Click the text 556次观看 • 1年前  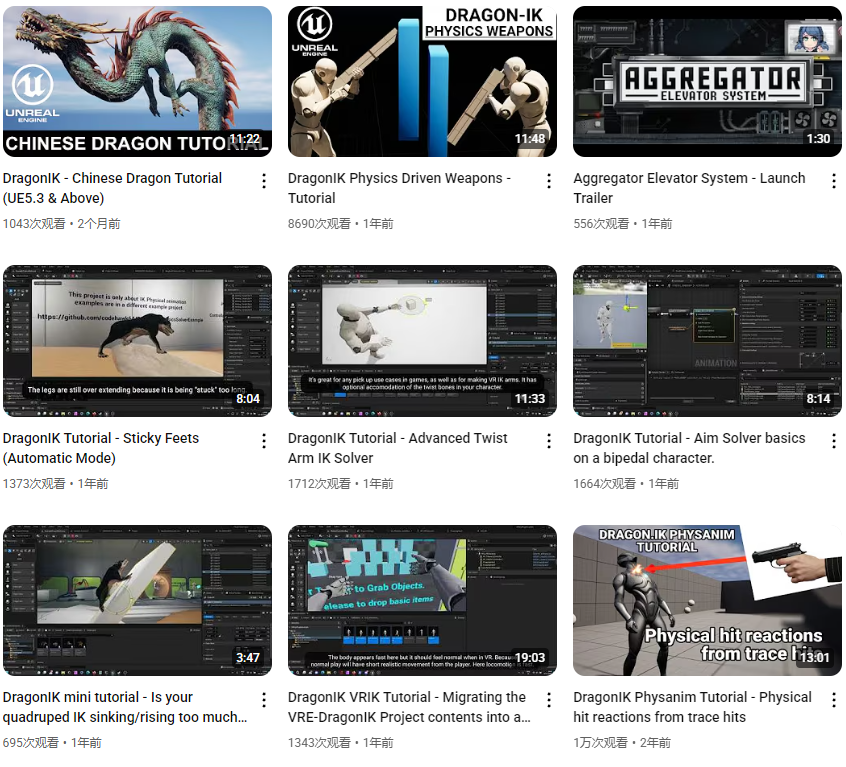623,224
